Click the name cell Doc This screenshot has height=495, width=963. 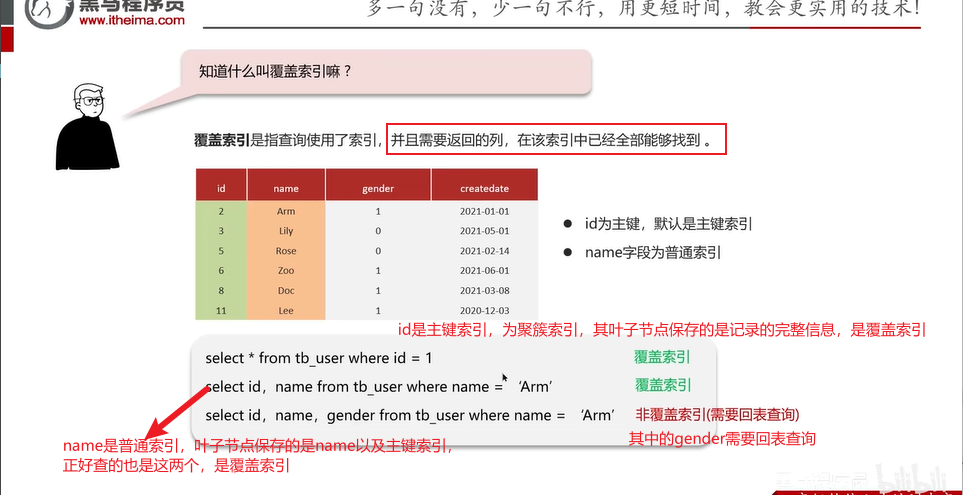286,290
